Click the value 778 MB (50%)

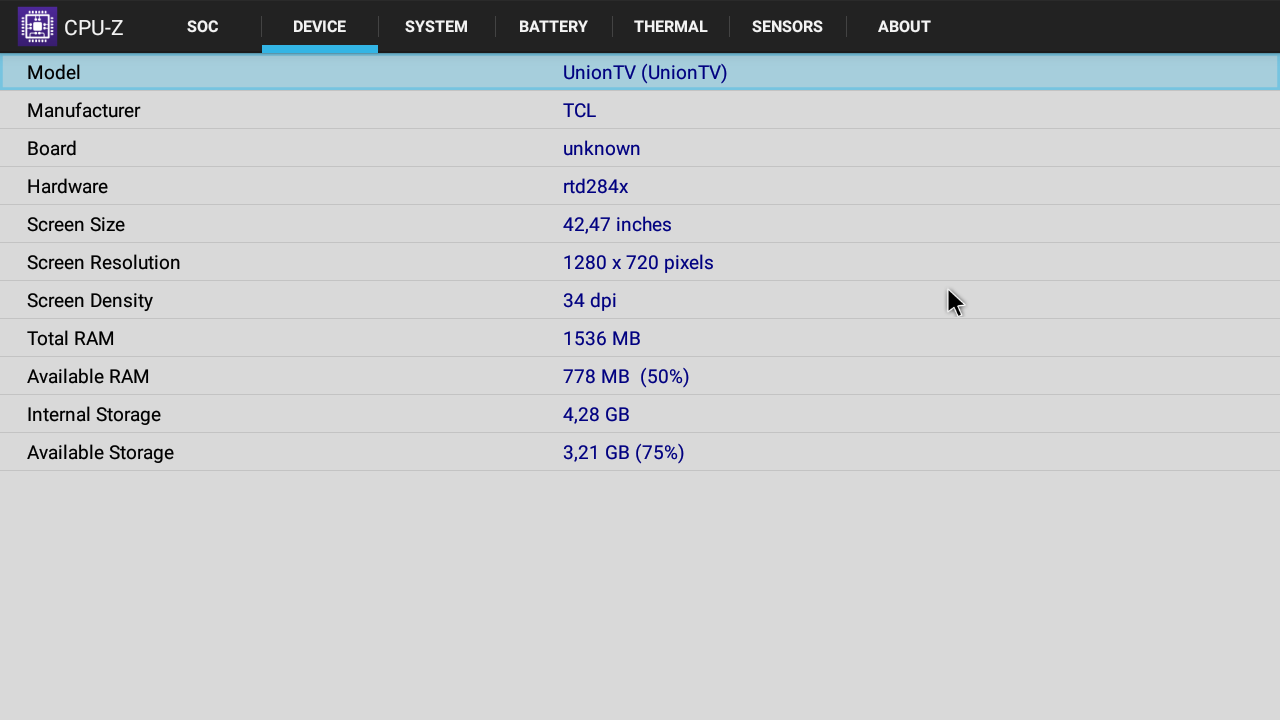point(626,377)
